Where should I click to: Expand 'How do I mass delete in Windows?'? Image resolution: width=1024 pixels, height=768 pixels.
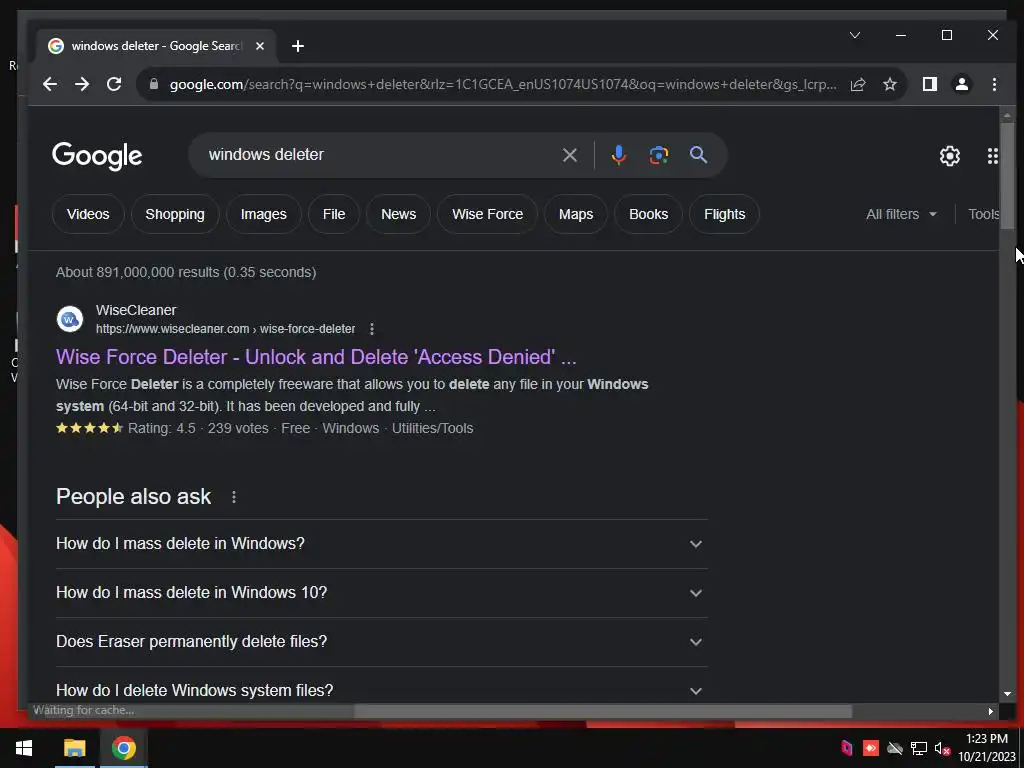tap(382, 544)
